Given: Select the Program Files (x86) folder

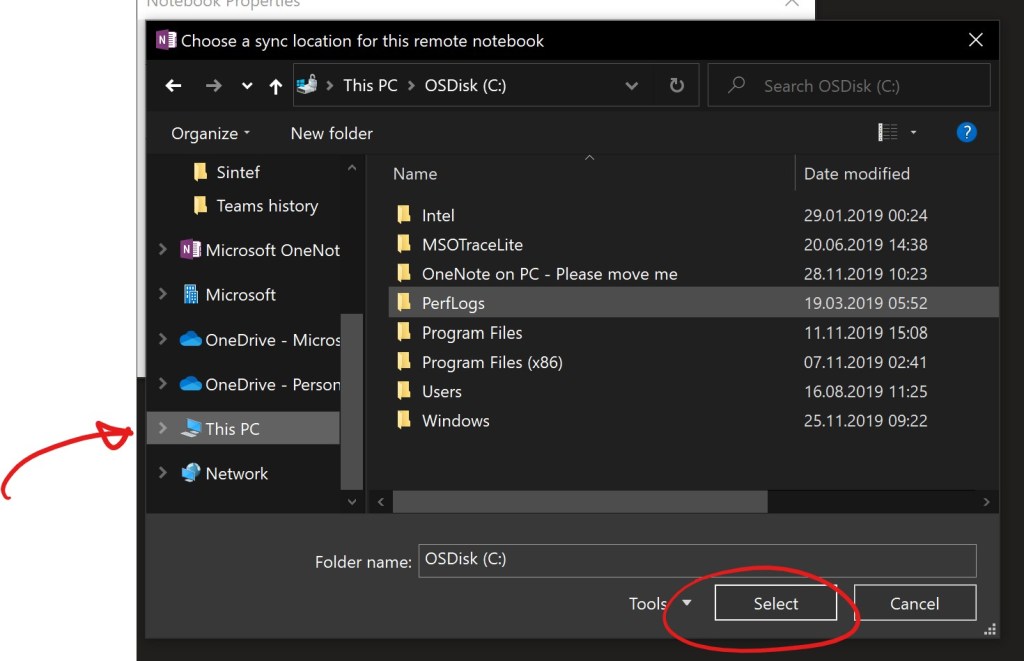Looking at the screenshot, I should pos(492,362).
